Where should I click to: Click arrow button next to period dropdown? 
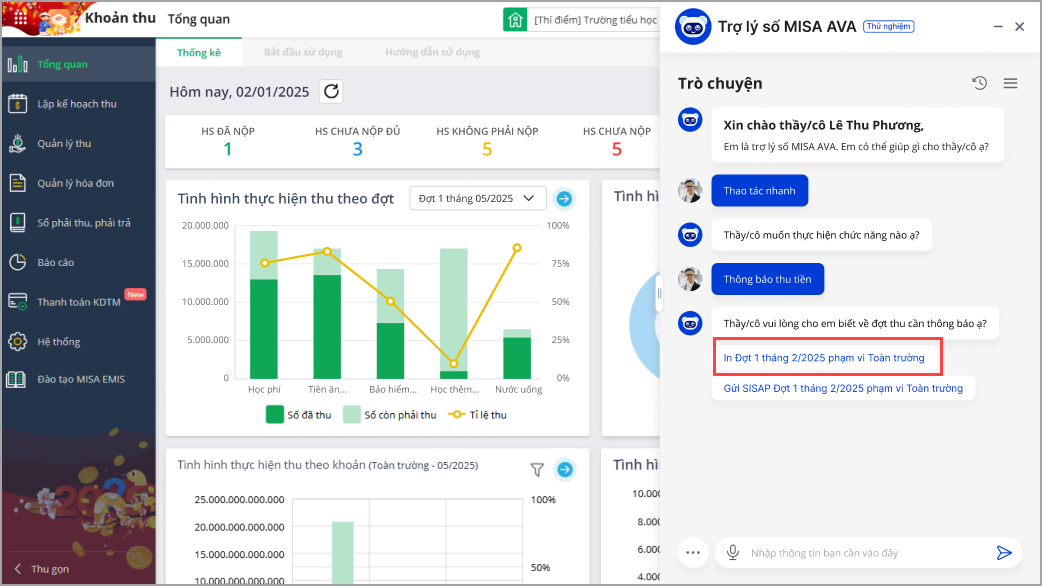click(x=564, y=199)
